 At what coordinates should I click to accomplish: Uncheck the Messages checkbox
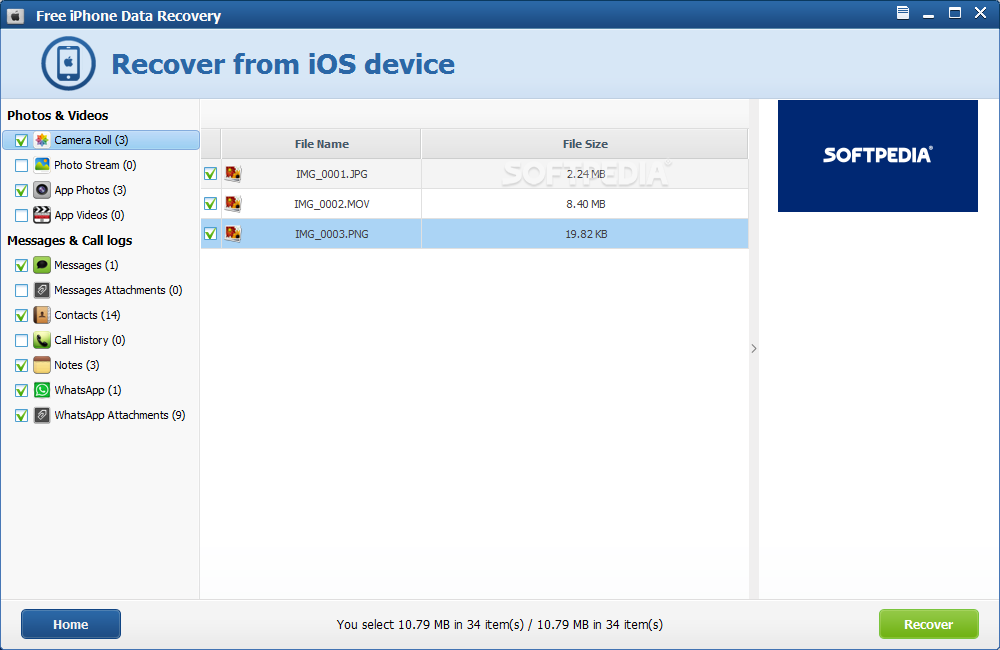pos(21,265)
